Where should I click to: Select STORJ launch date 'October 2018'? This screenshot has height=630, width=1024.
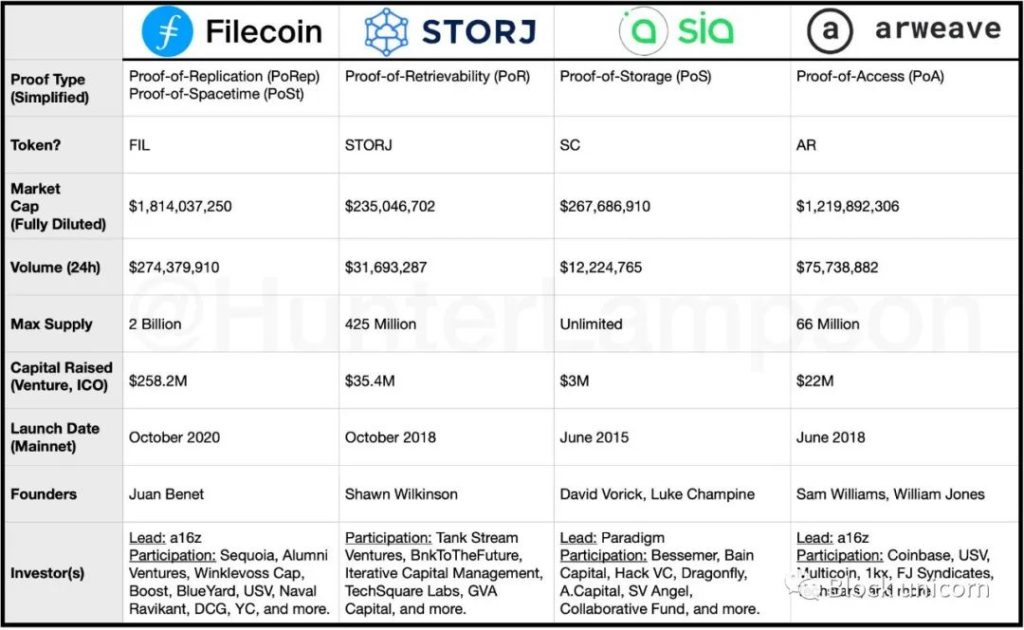click(391, 437)
